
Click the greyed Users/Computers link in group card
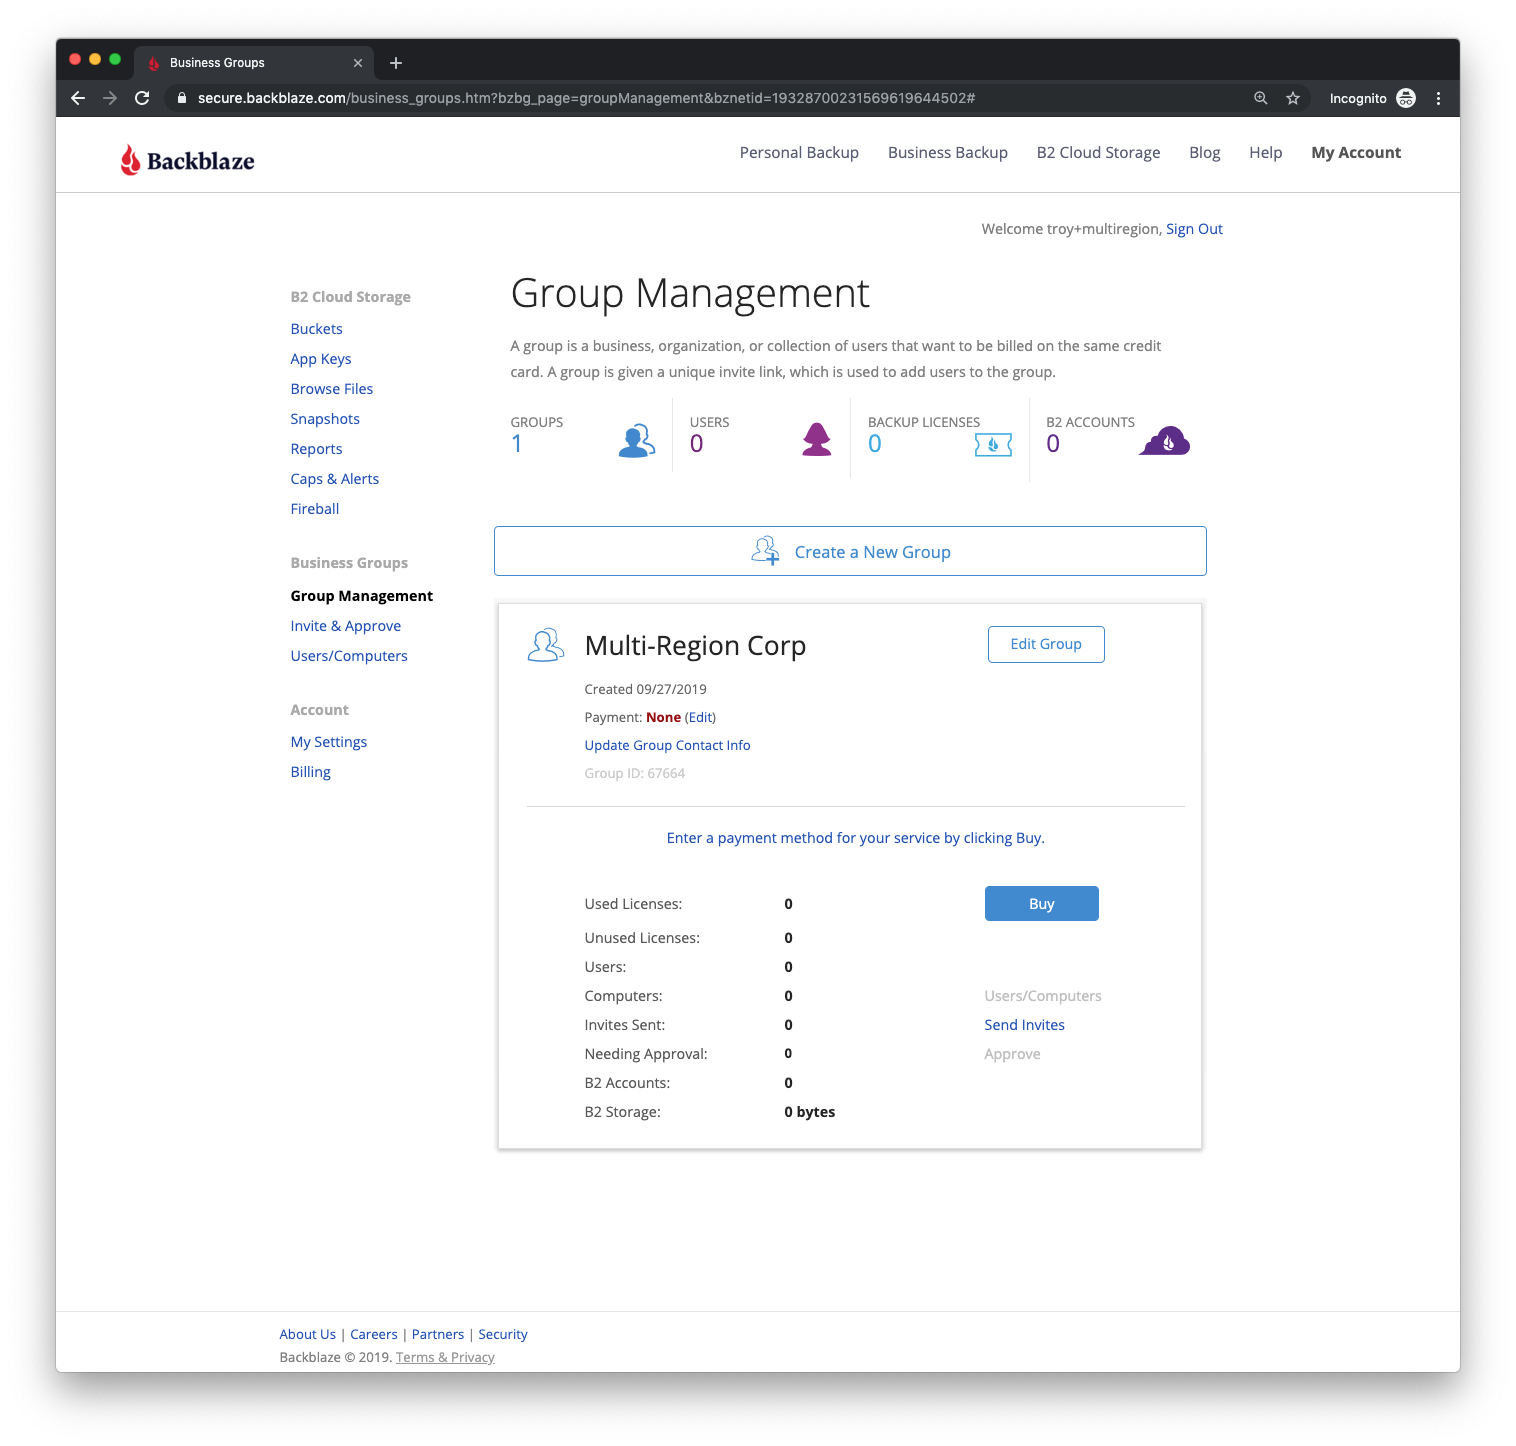tap(1043, 996)
